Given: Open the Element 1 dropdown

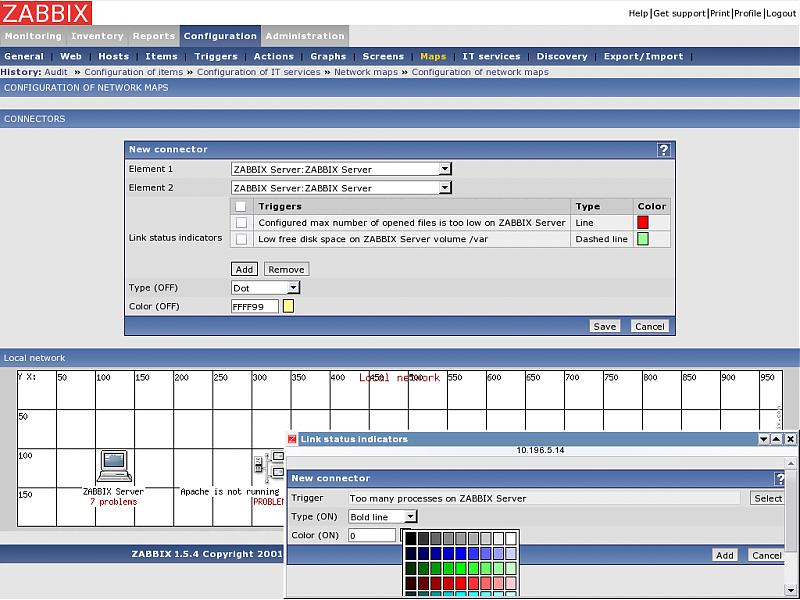Looking at the screenshot, I should tap(342, 169).
